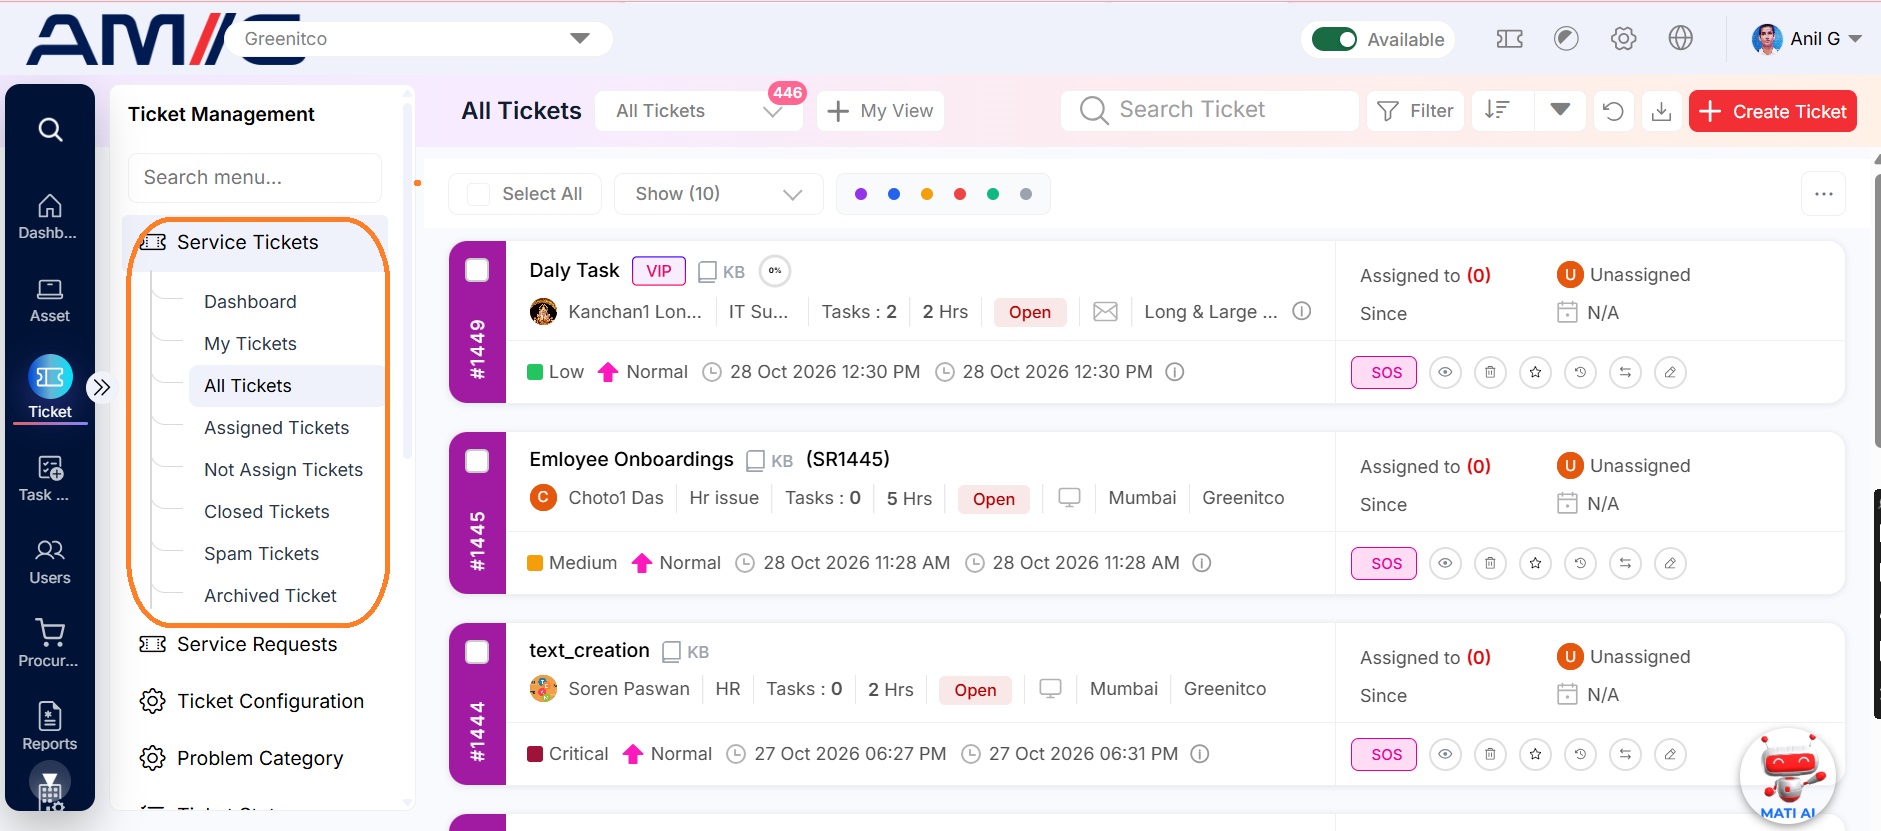Open the Procurement cart icon
The height and width of the screenshot is (831, 1881).
[50, 644]
